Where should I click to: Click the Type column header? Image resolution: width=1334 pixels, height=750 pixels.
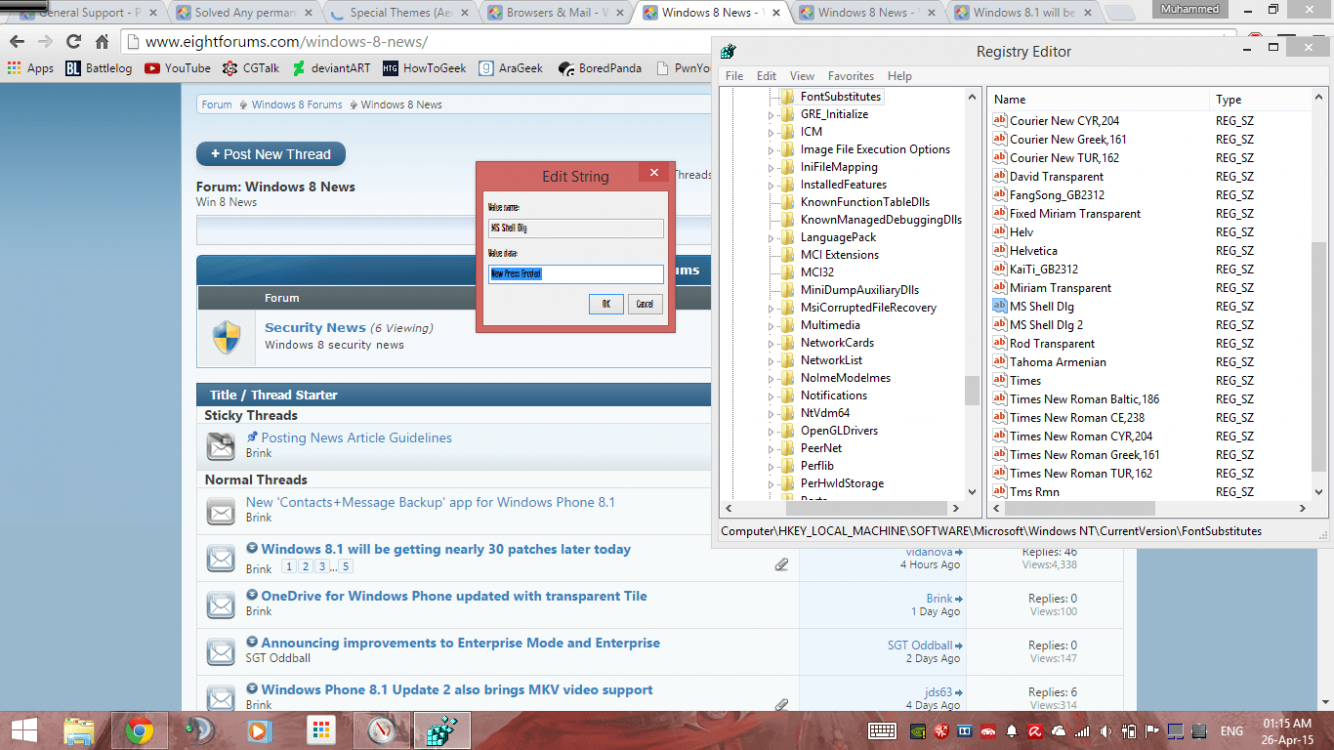click(1259, 100)
